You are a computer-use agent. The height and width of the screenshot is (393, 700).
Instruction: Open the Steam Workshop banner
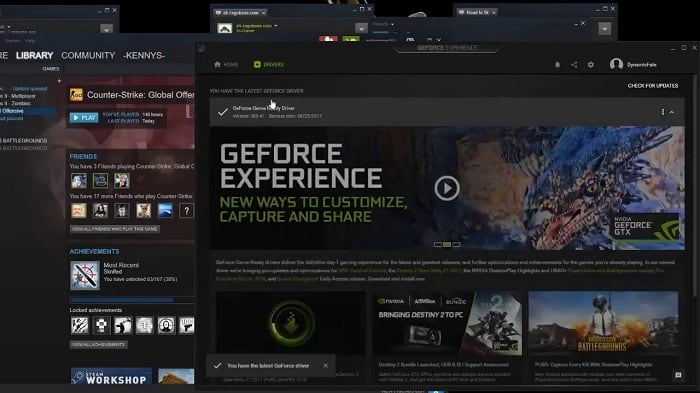tap(111, 376)
